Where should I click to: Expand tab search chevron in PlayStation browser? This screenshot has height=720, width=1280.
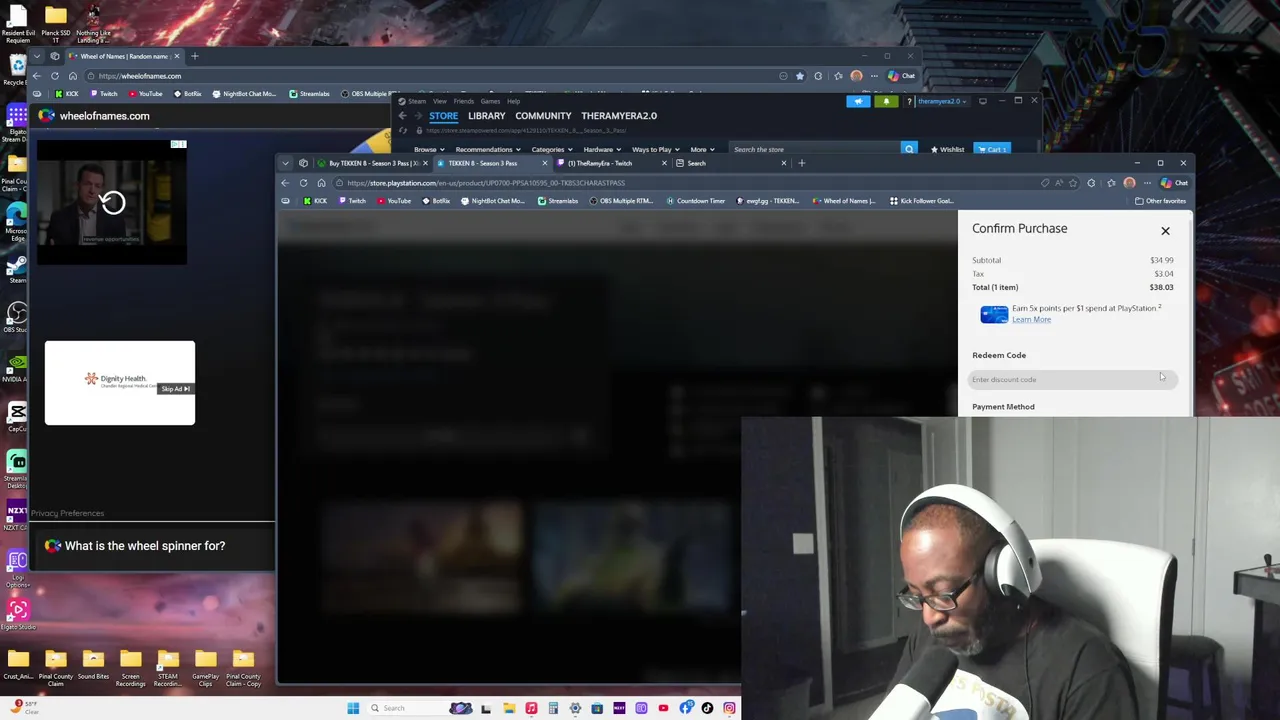tap(285, 163)
